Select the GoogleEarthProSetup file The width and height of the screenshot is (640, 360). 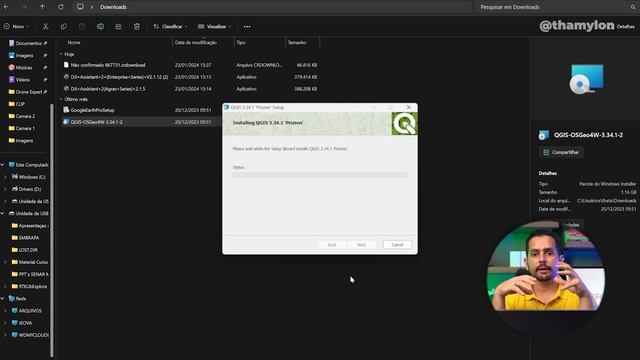point(92,110)
